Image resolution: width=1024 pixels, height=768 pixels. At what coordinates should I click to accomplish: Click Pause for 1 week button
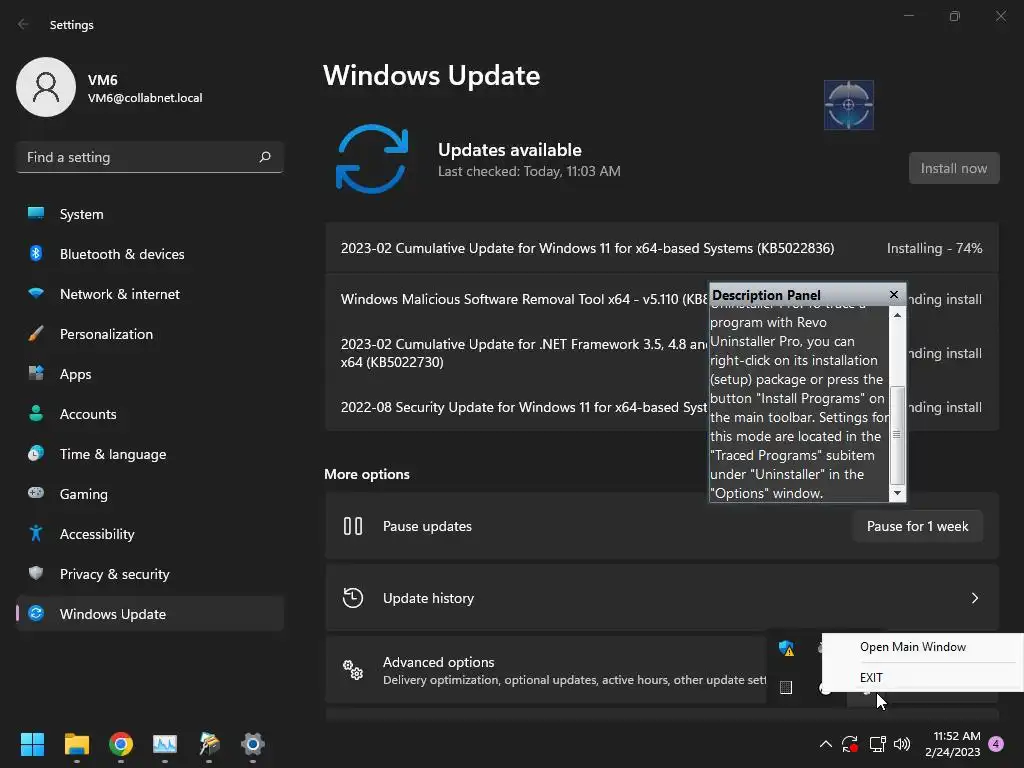point(917,526)
